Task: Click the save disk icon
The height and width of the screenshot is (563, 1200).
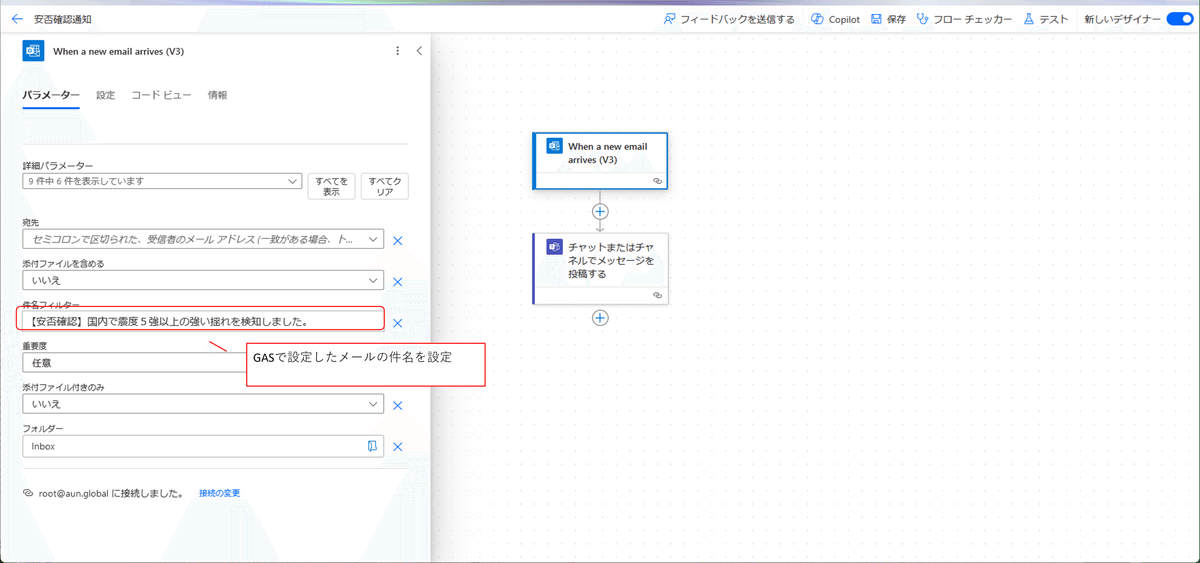Action: [x=876, y=19]
